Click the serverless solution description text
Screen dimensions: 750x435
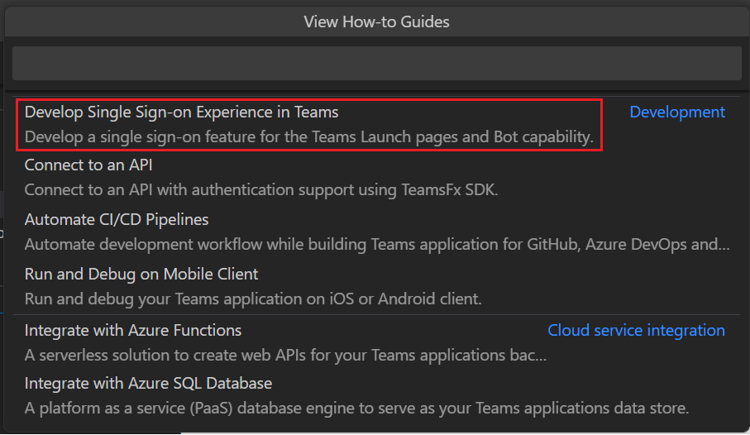(286, 355)
